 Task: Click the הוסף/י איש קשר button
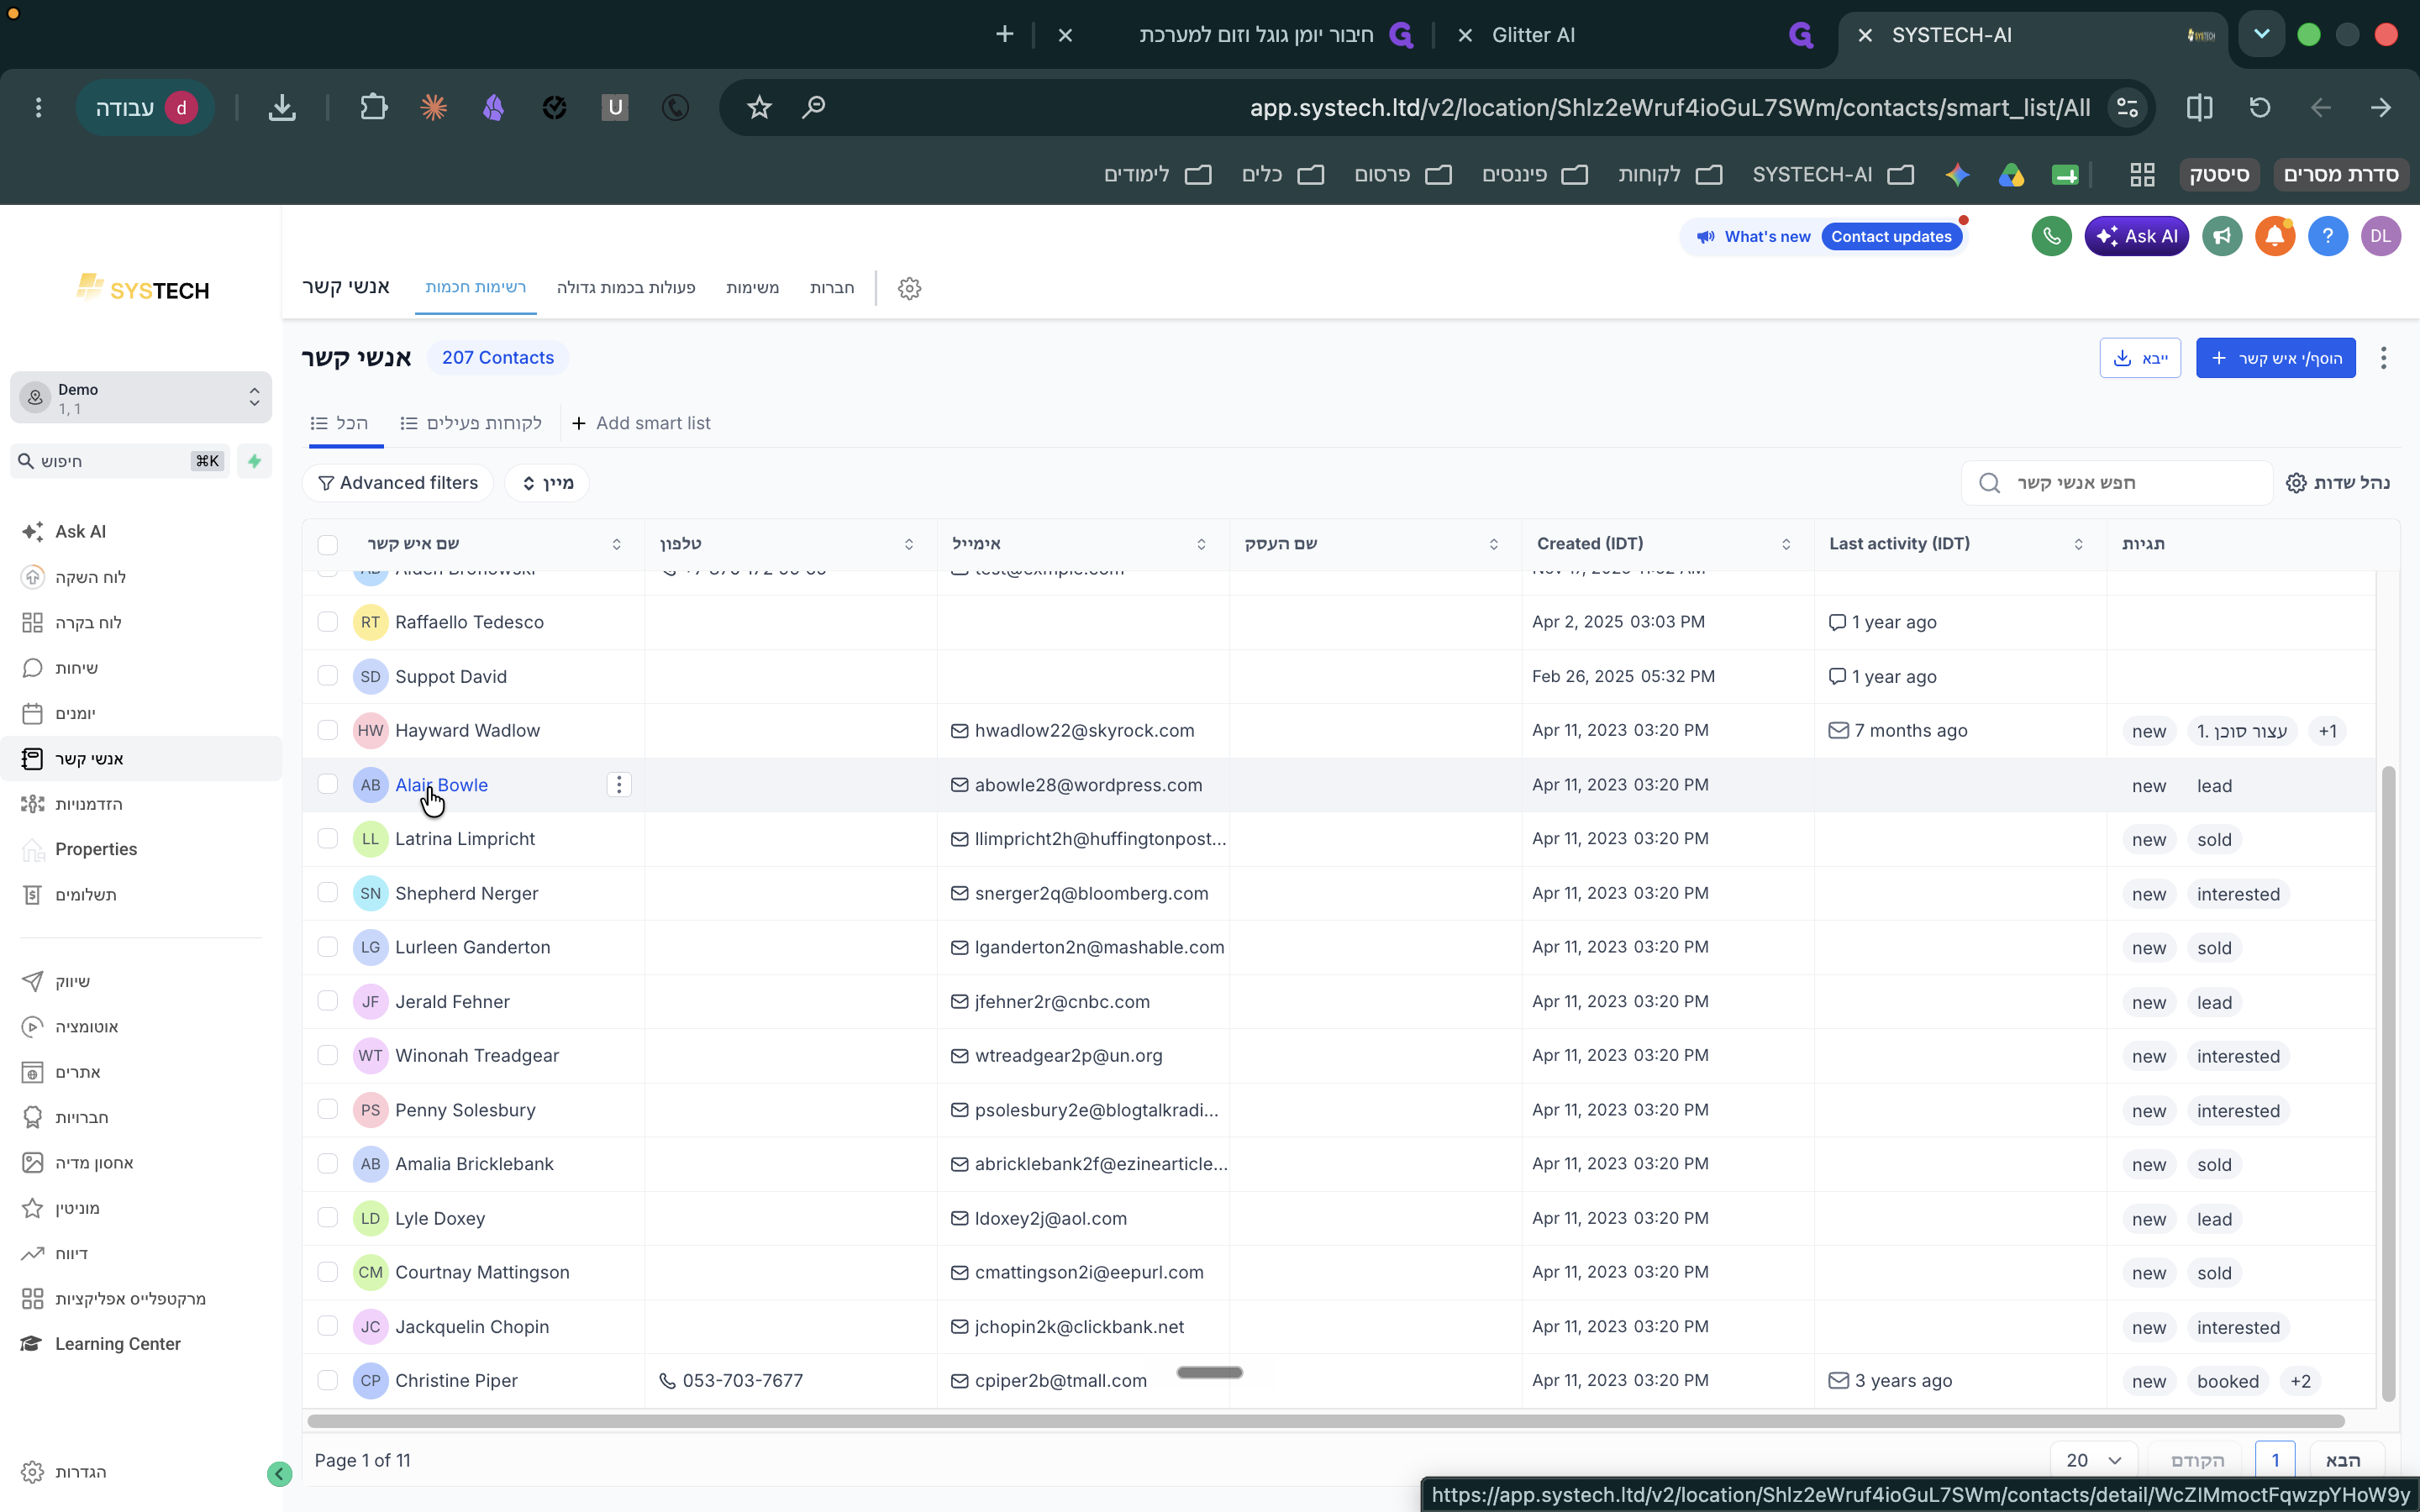coord(2276,358)
